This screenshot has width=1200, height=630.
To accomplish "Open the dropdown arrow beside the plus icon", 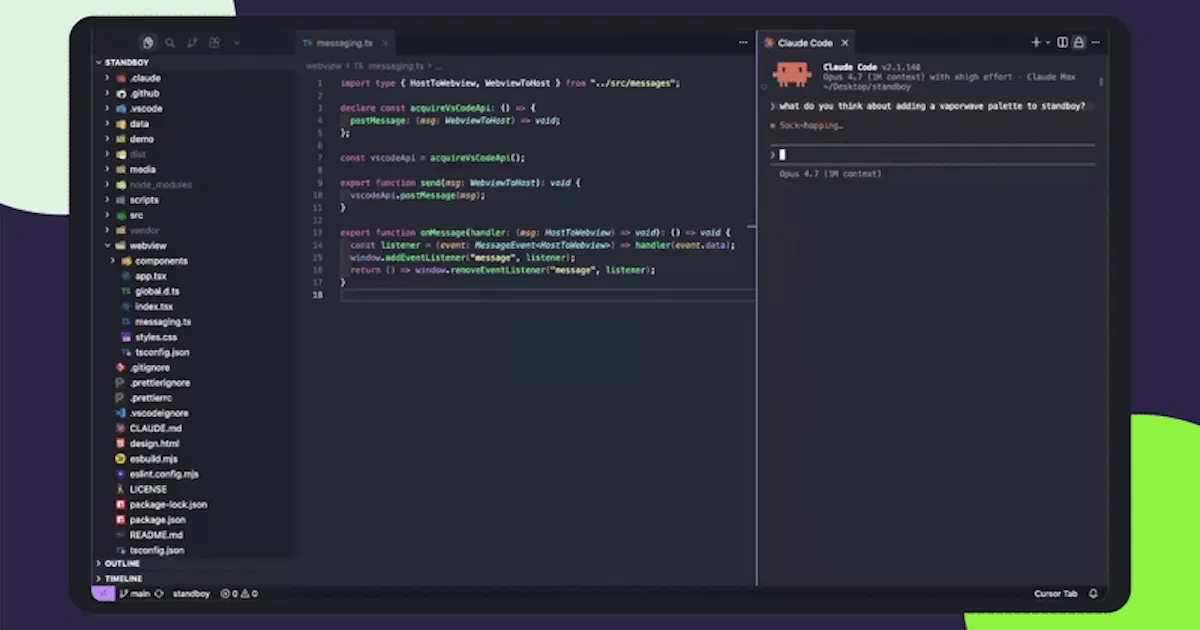I will [1047, 43].
